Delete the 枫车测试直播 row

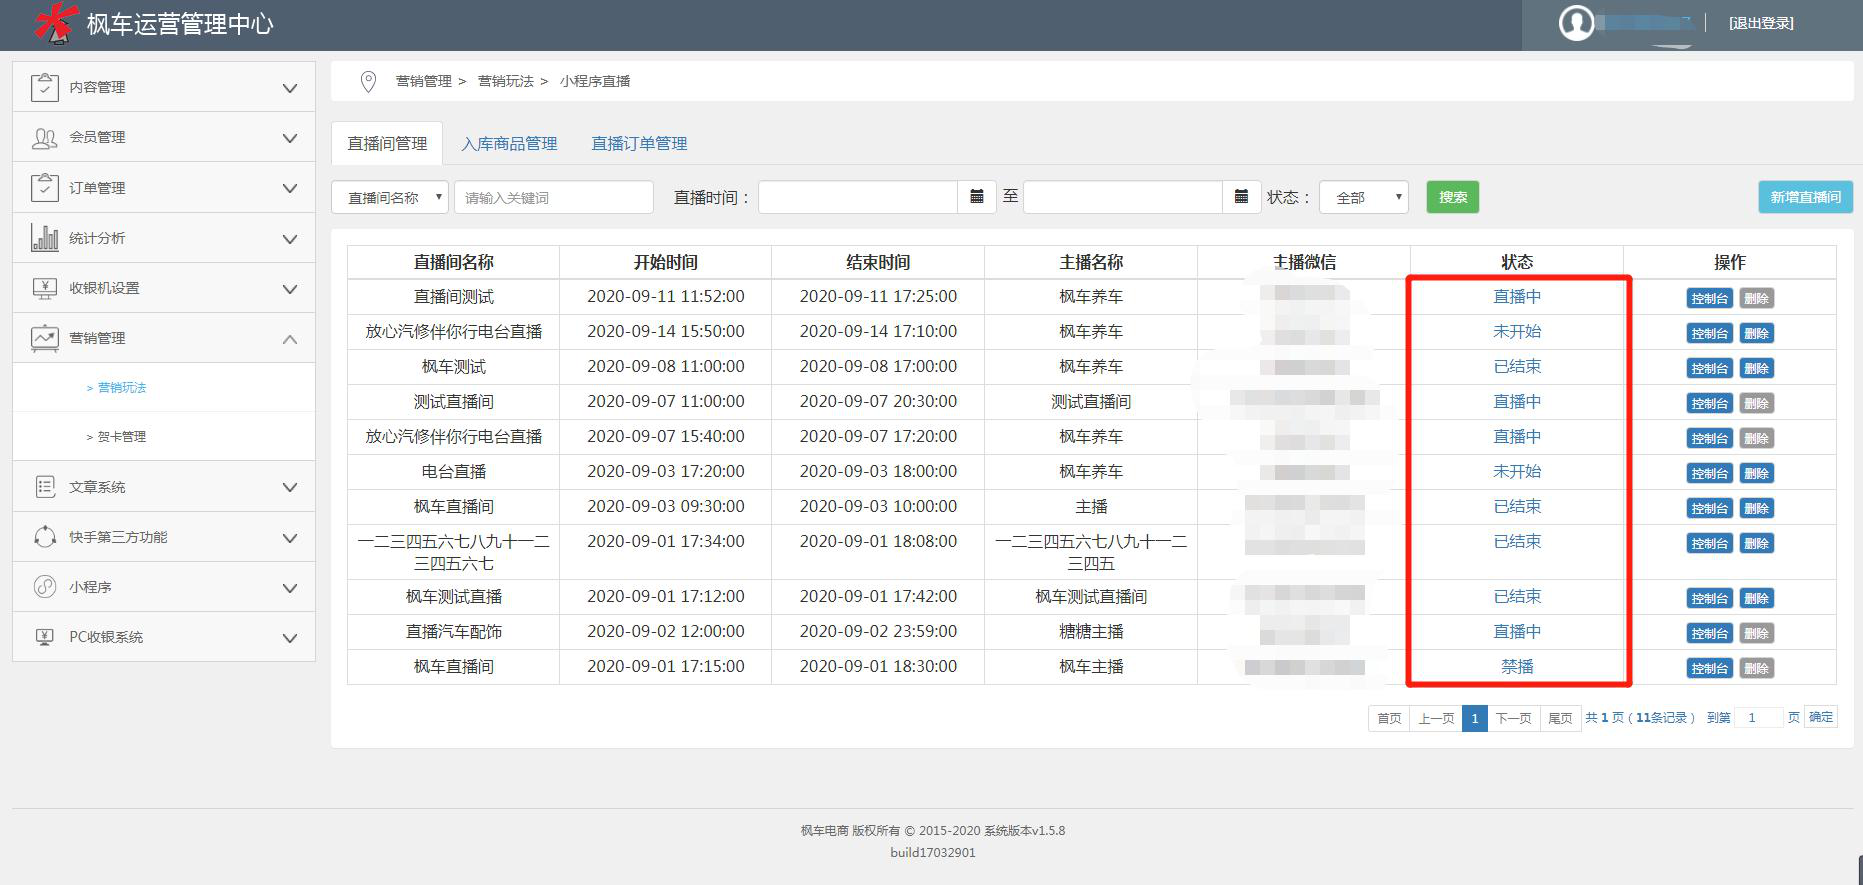click(1756, 598)
